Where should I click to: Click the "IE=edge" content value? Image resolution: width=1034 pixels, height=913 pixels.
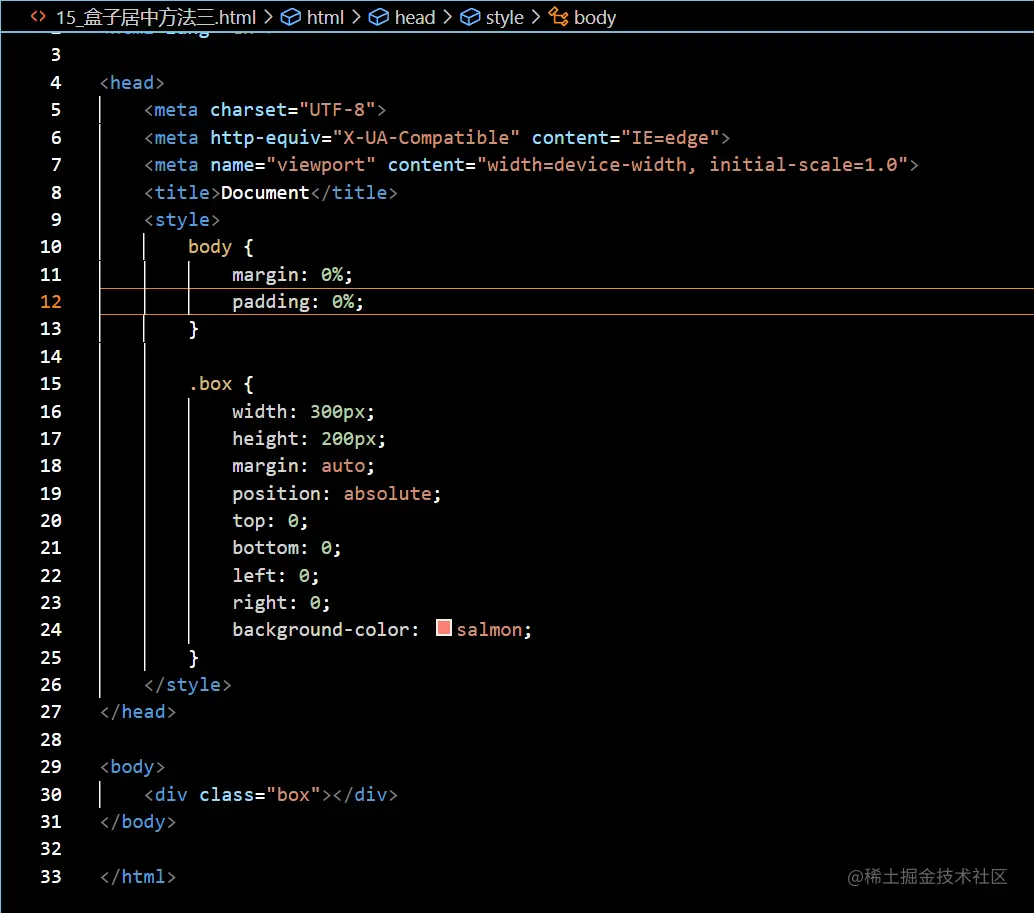[x=670, y=138]
